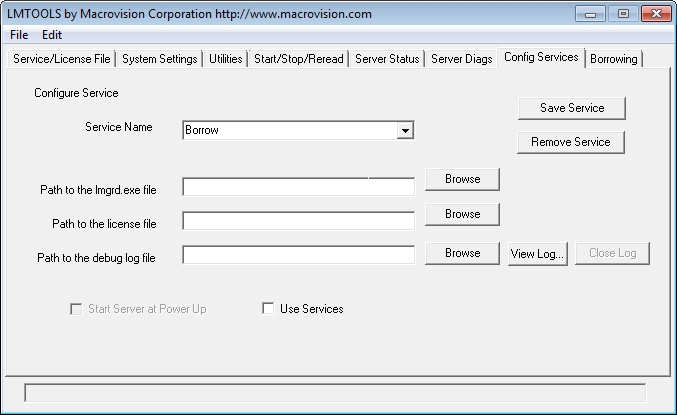Click the debug log file path field
The width and height of the screenshot is (677, 415).
[298, 255]
